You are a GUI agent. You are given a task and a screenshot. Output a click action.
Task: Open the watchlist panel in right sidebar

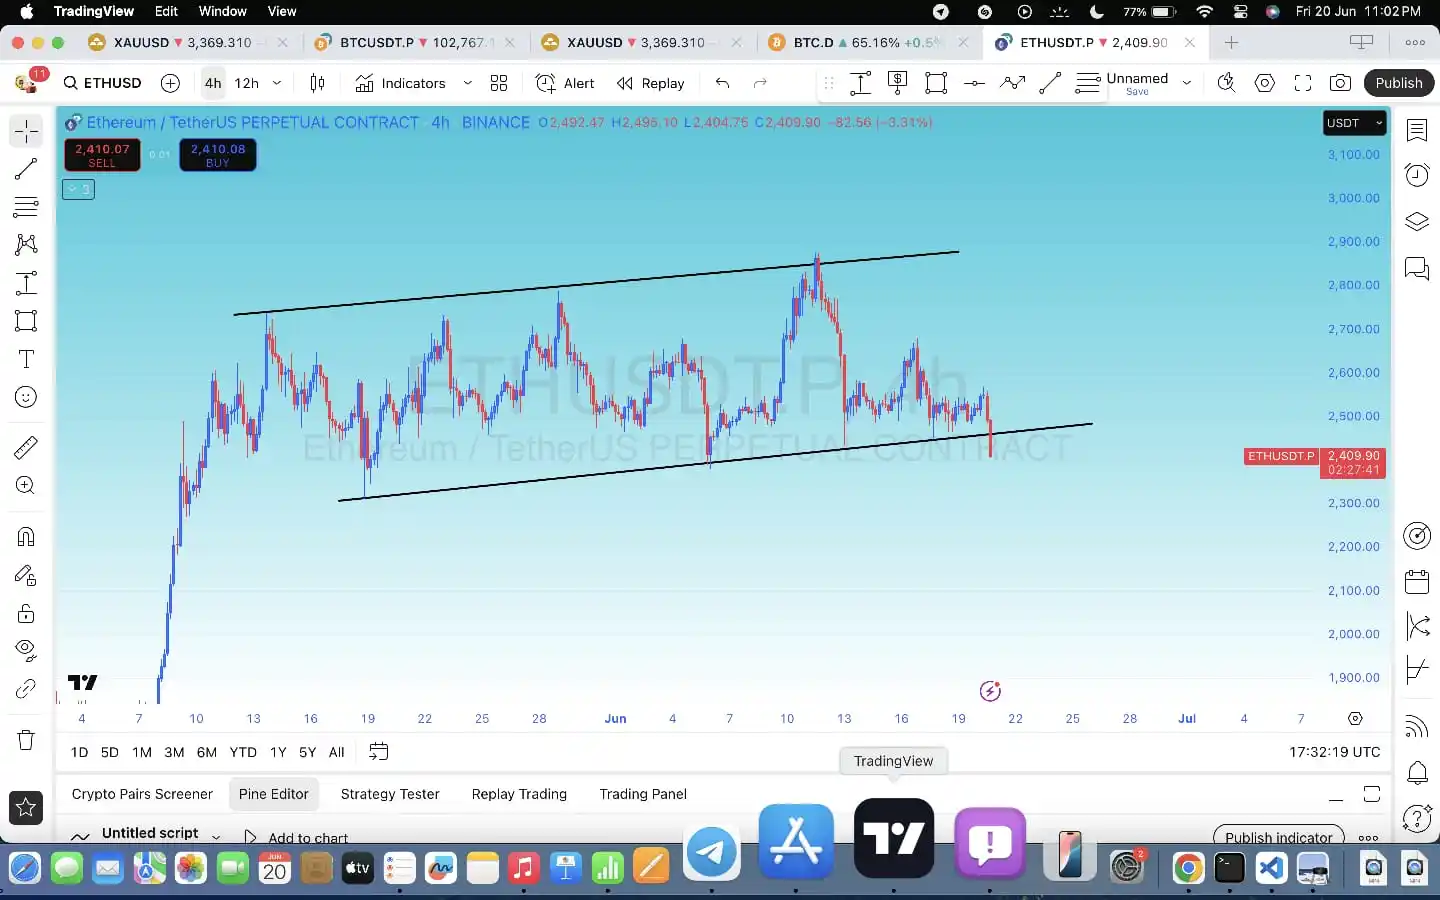click(1417, 130)
